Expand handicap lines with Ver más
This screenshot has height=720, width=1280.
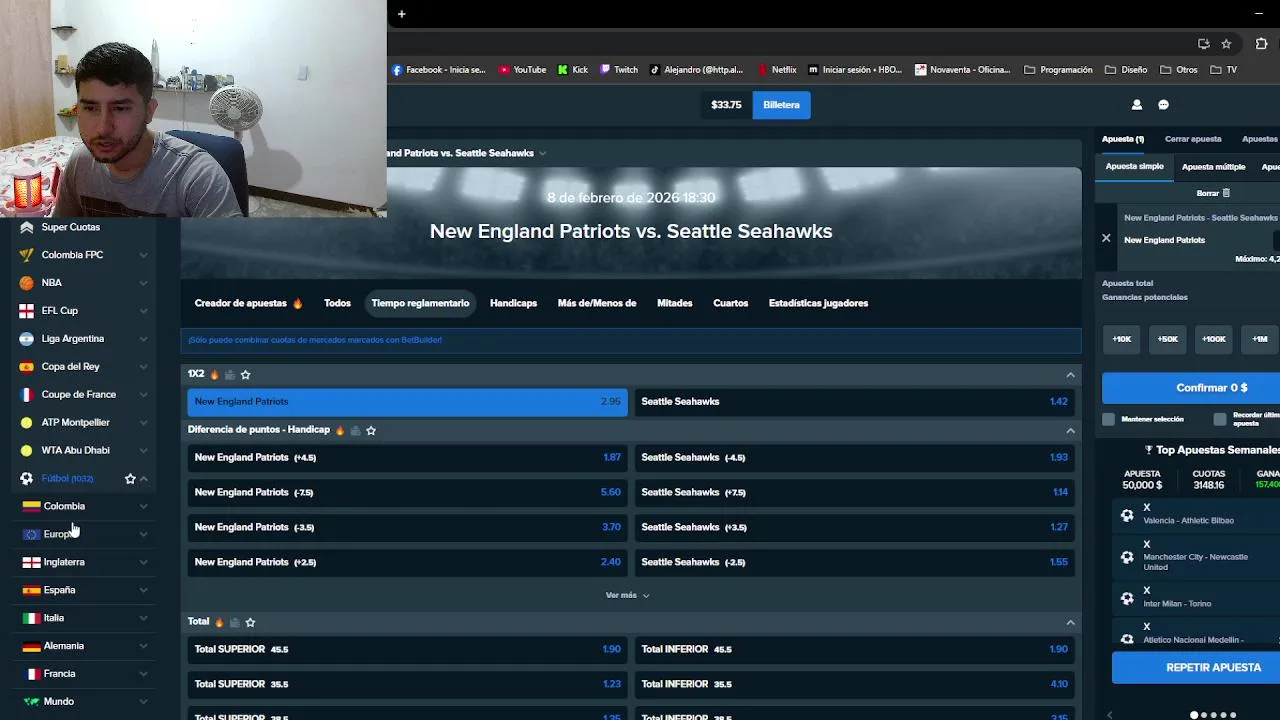(627, 595)
